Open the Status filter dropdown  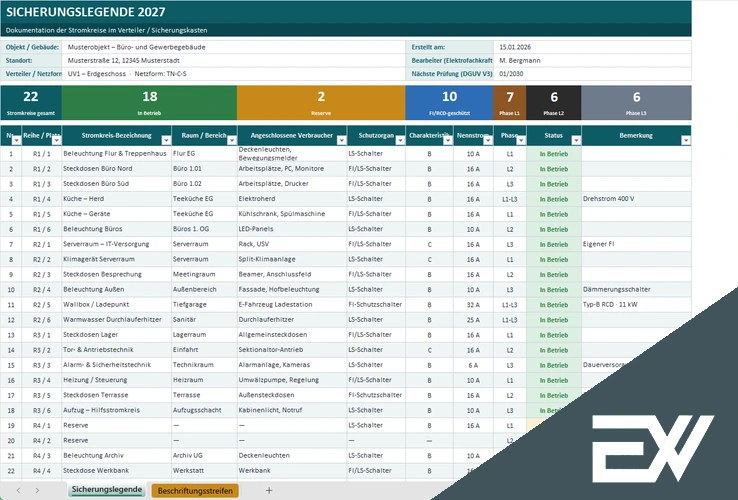576,140
